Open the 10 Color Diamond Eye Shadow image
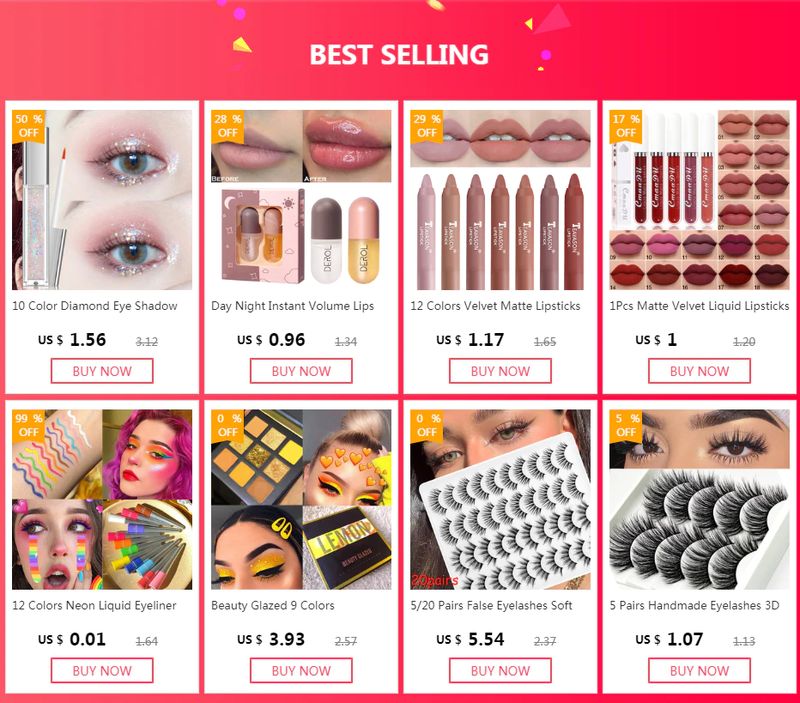800x703 pixels. tap(102, 200)
